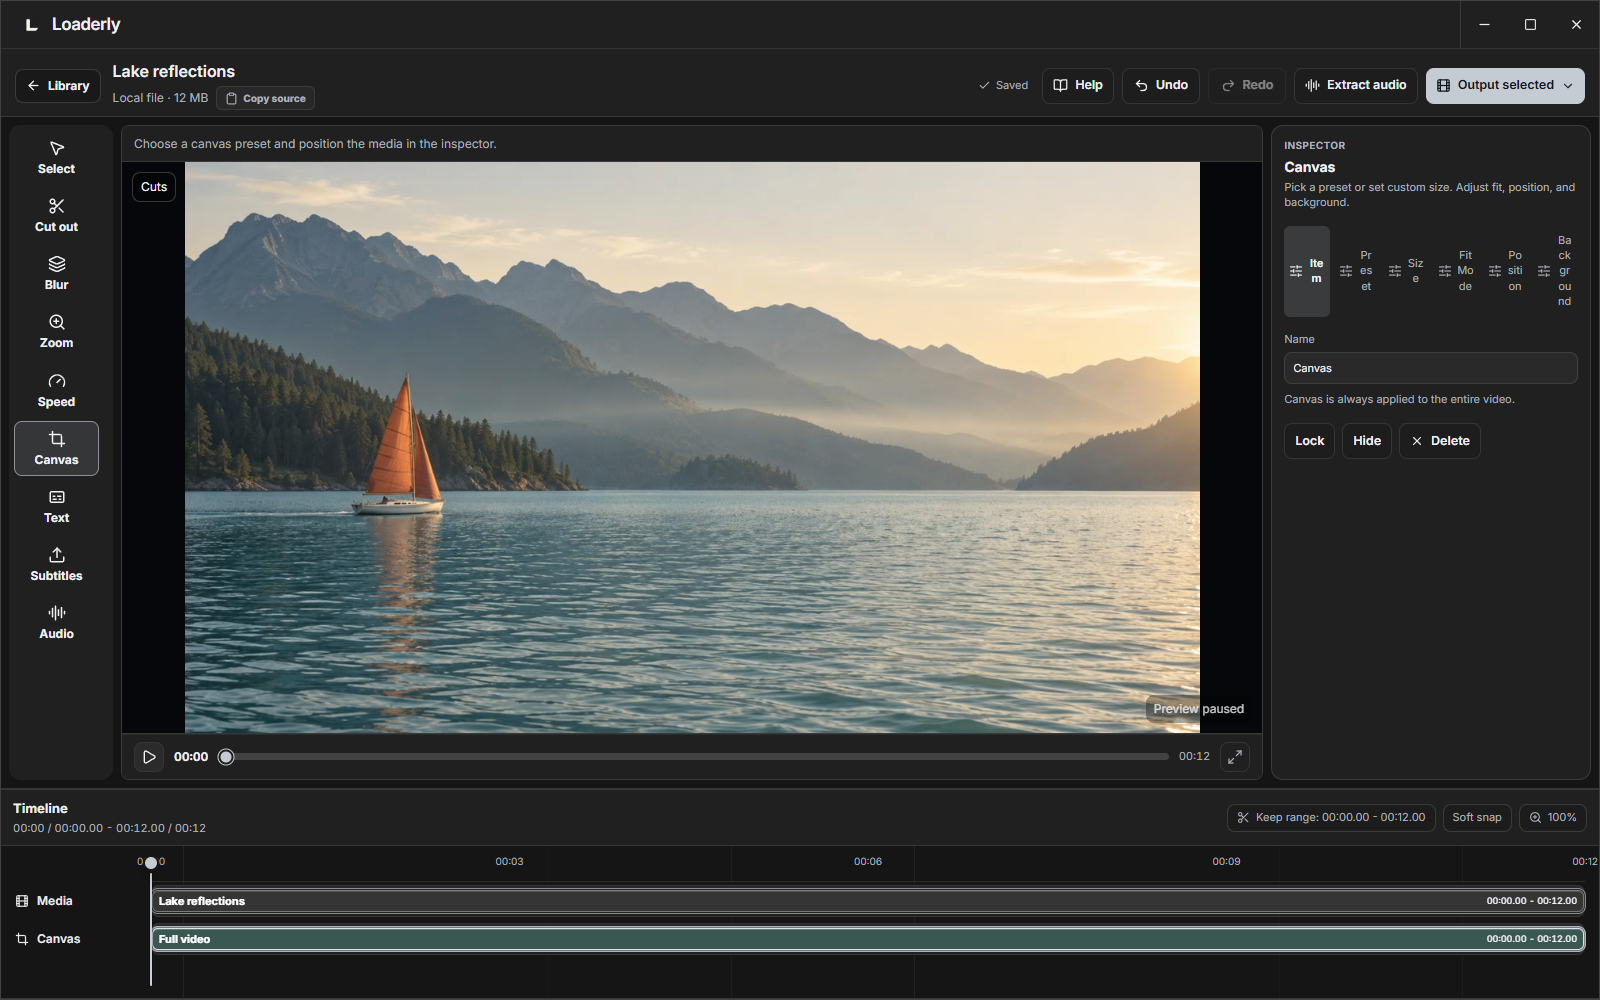Click the Cuts overlay button
The height and width of the screenshot is (1000, 1600).
(154, 187)
